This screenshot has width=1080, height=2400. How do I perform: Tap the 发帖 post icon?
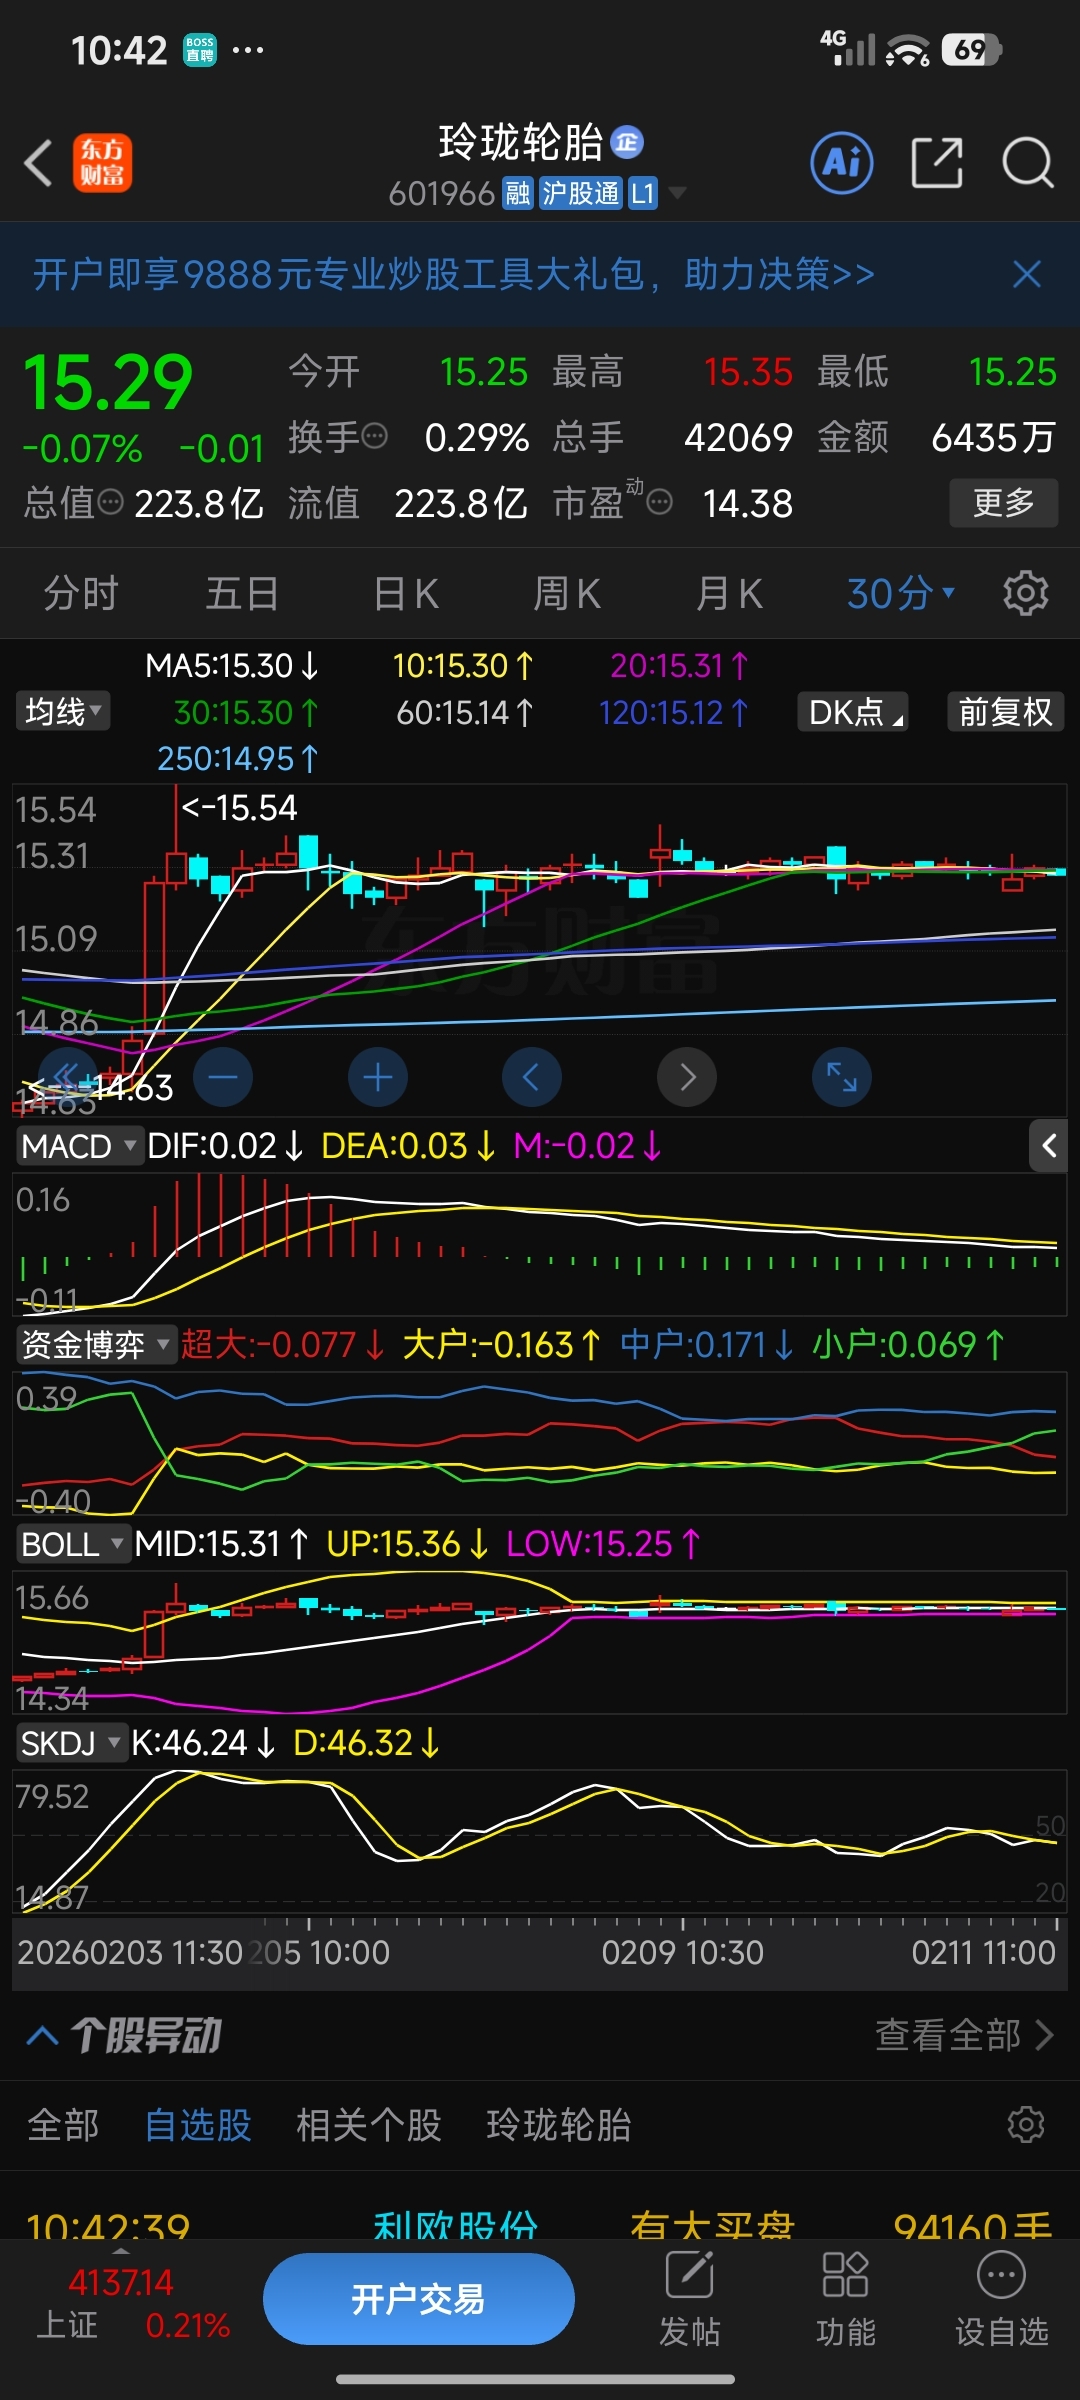[x=689, y=2299]
